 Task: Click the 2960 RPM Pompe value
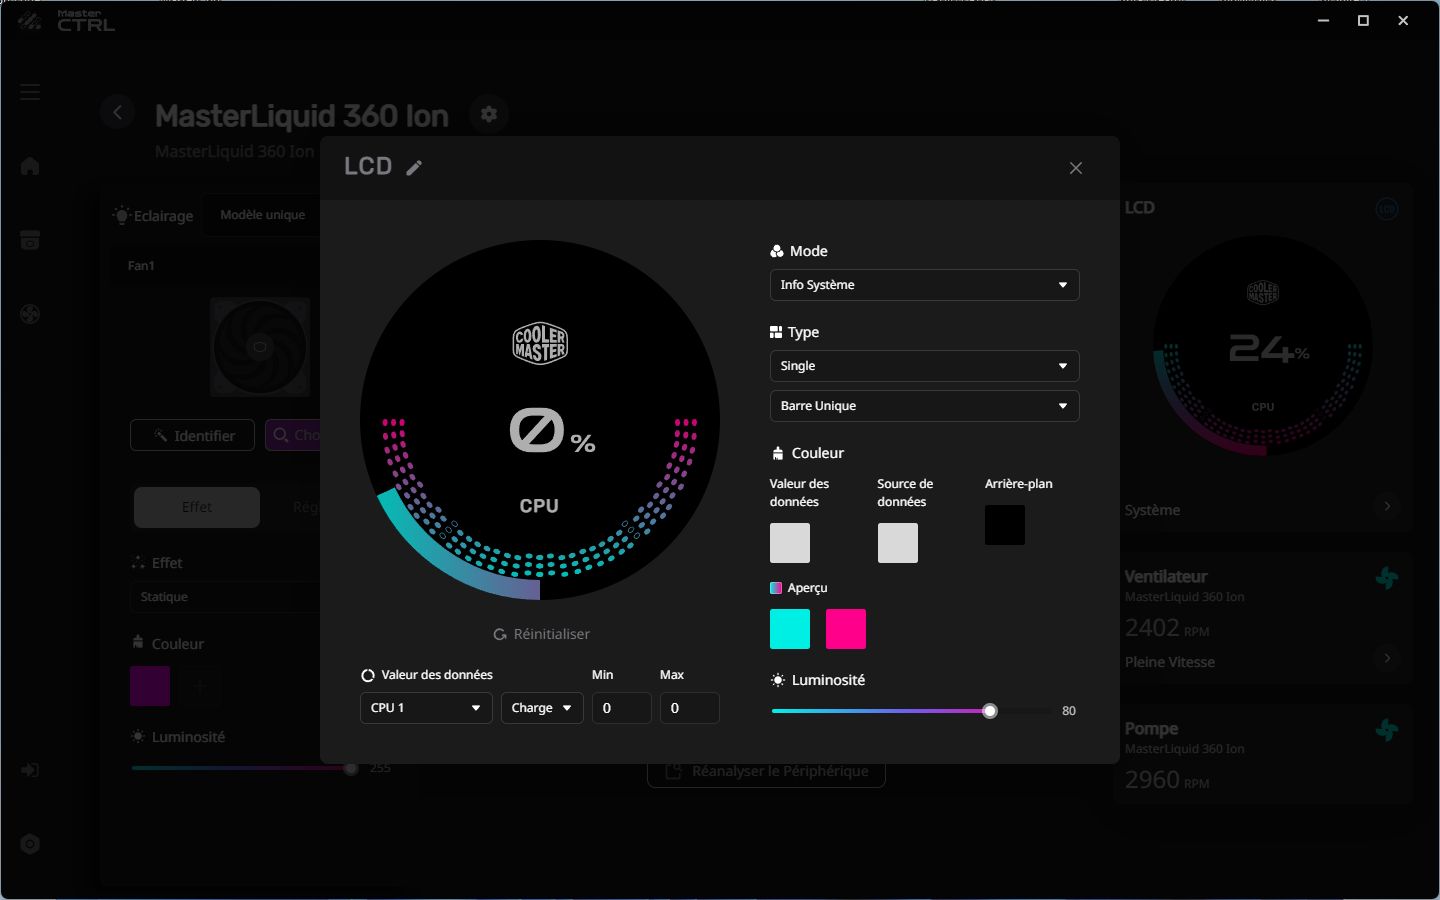pyautogui.click(x=1167, y=780)
